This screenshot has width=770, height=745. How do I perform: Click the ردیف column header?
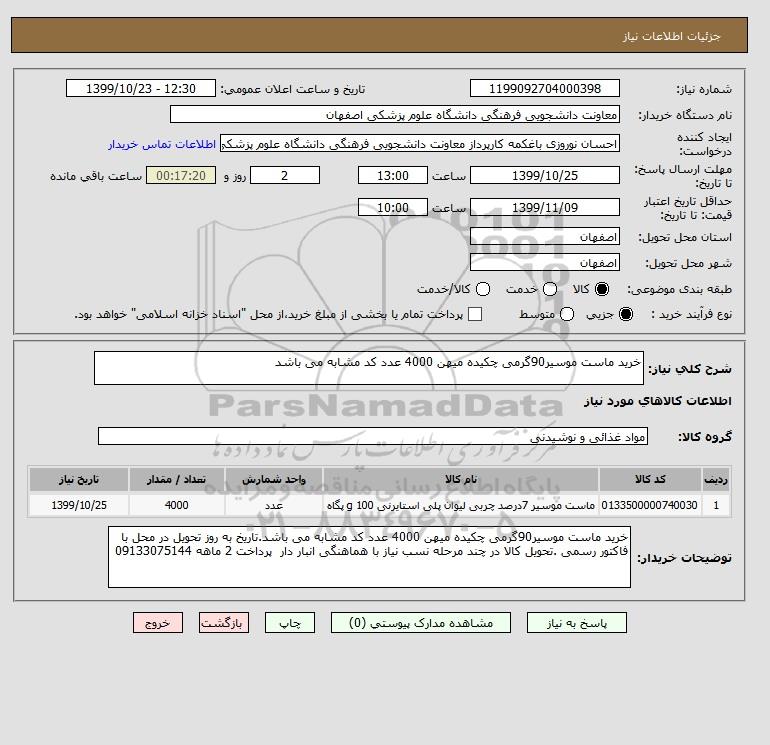click(x=716, y=479)
